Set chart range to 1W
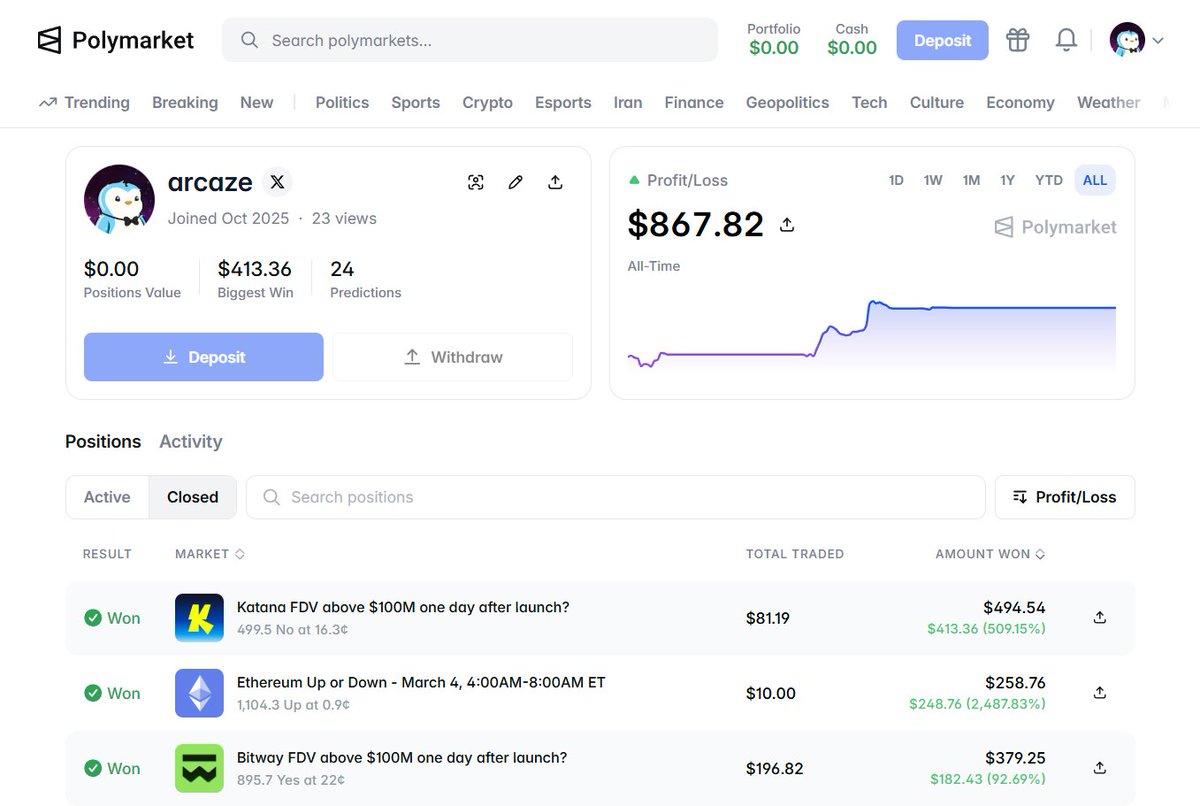This screenshot has width=1200, height=806. (933, 180)
